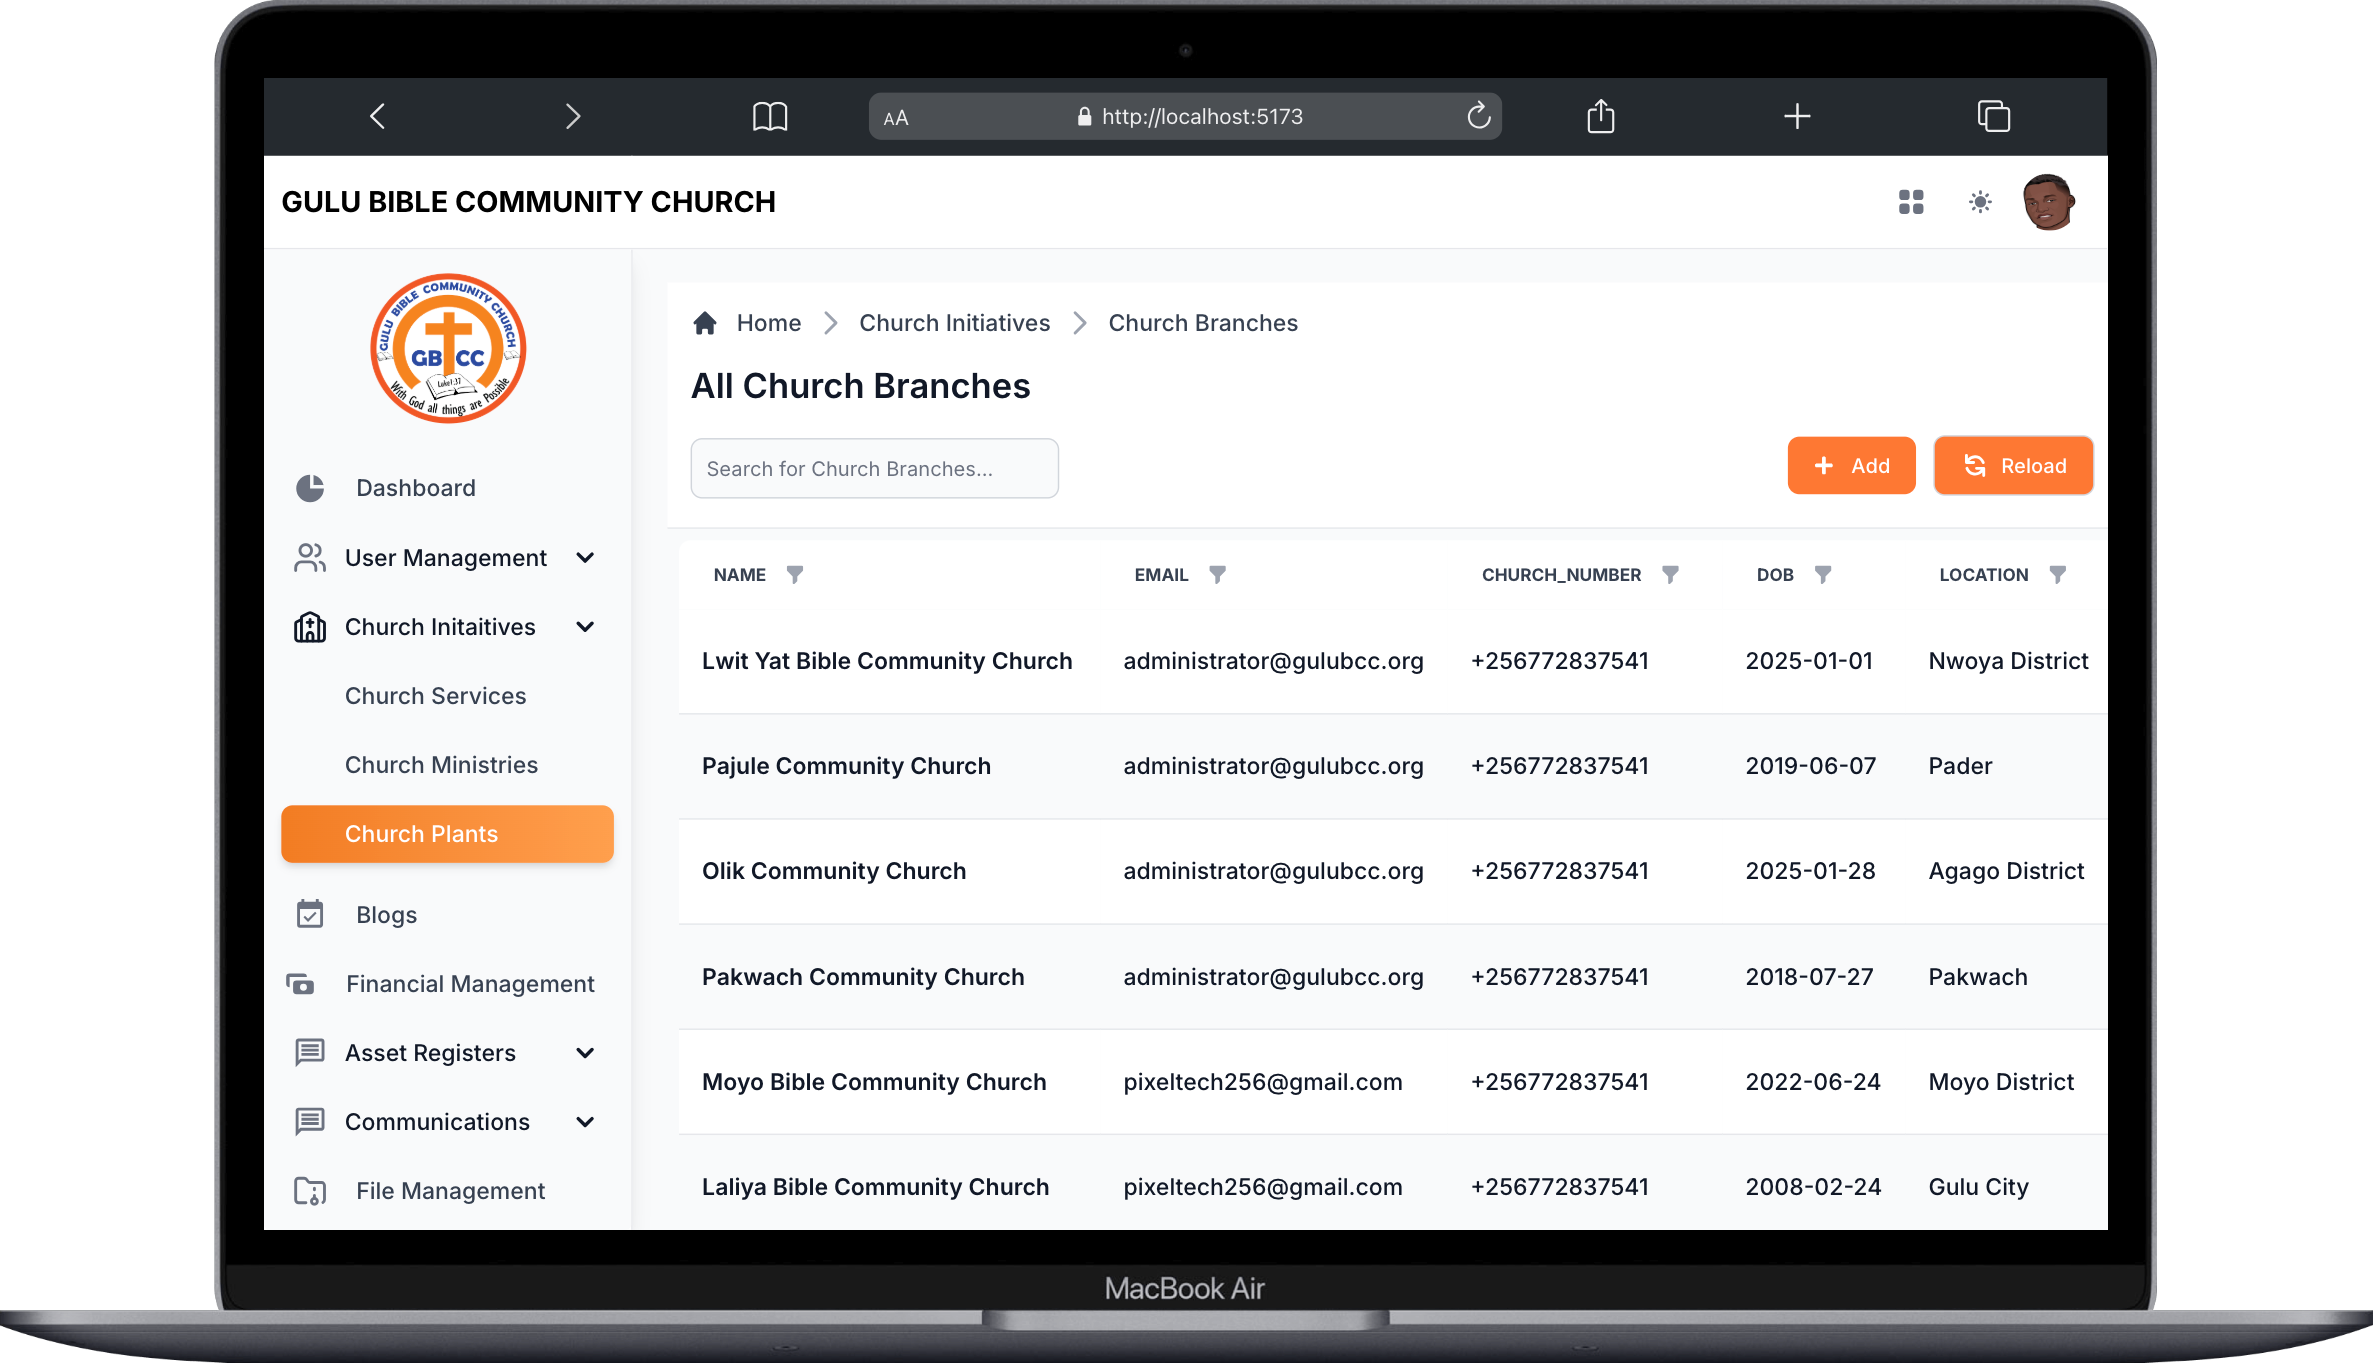
Task: Click the Add button
Action: [1851, 465]
